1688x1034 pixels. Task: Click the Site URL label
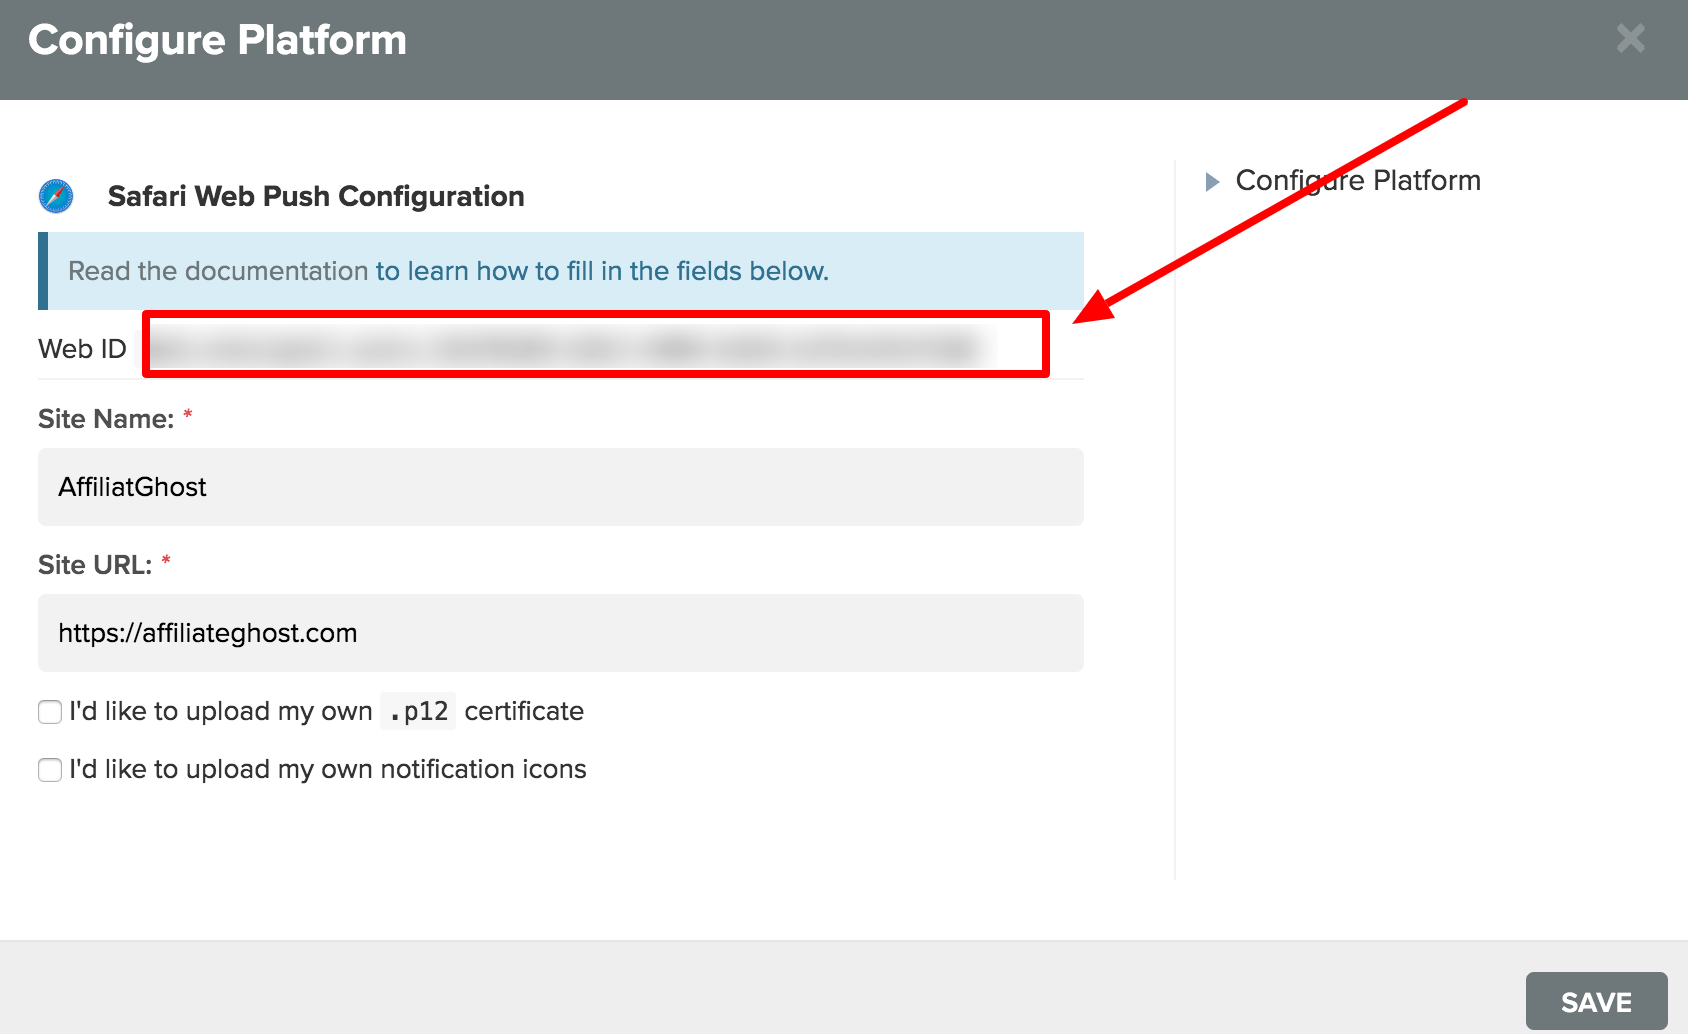point(95,565)
